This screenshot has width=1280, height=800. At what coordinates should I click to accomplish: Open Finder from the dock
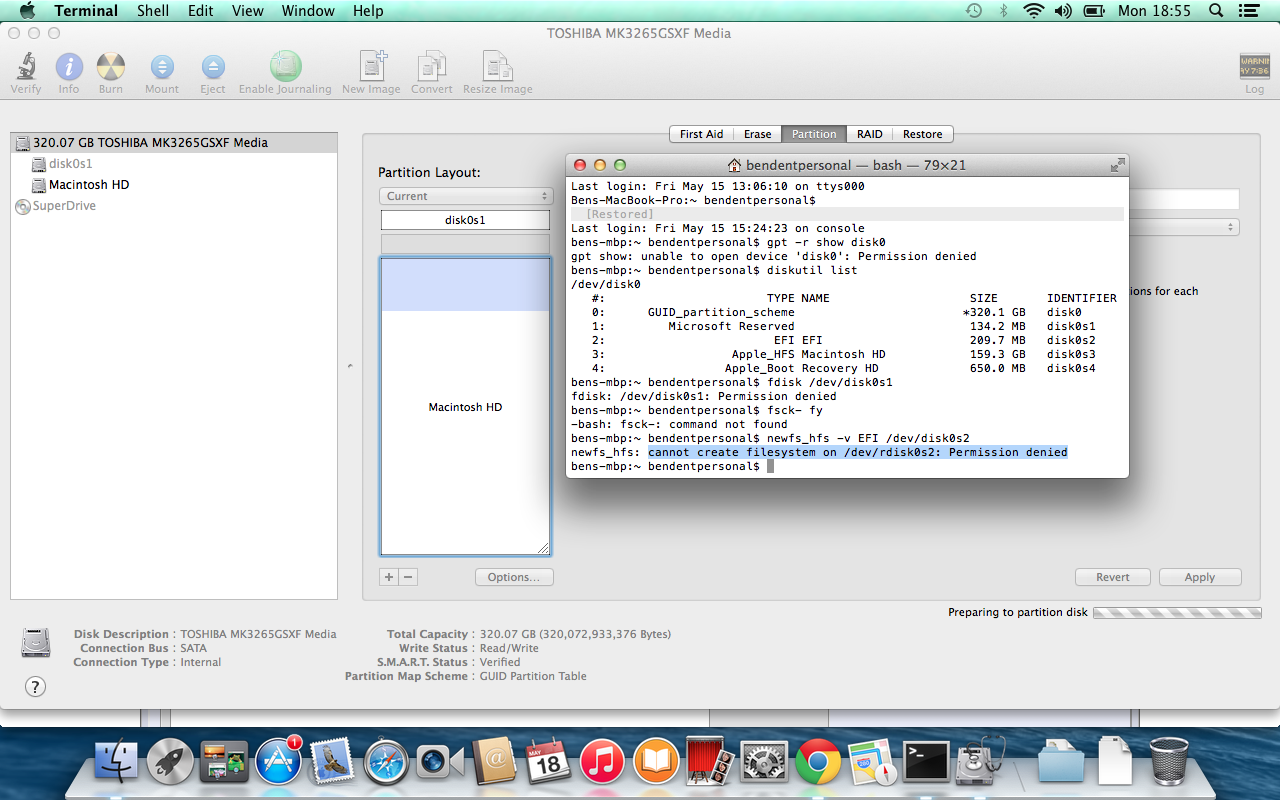[117, 763]
